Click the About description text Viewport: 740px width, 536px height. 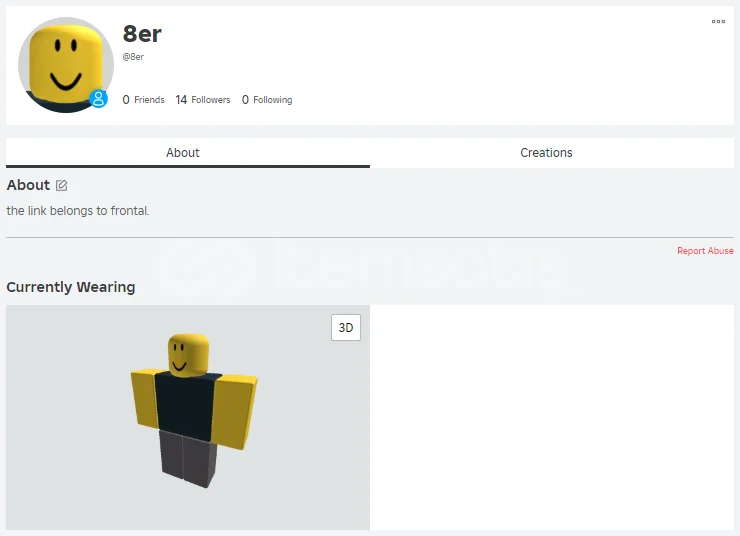78,210
